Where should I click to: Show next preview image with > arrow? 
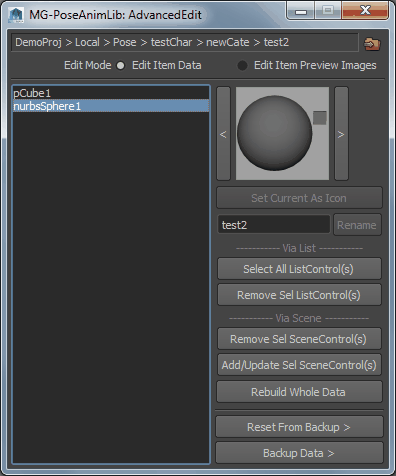[341, 134]
